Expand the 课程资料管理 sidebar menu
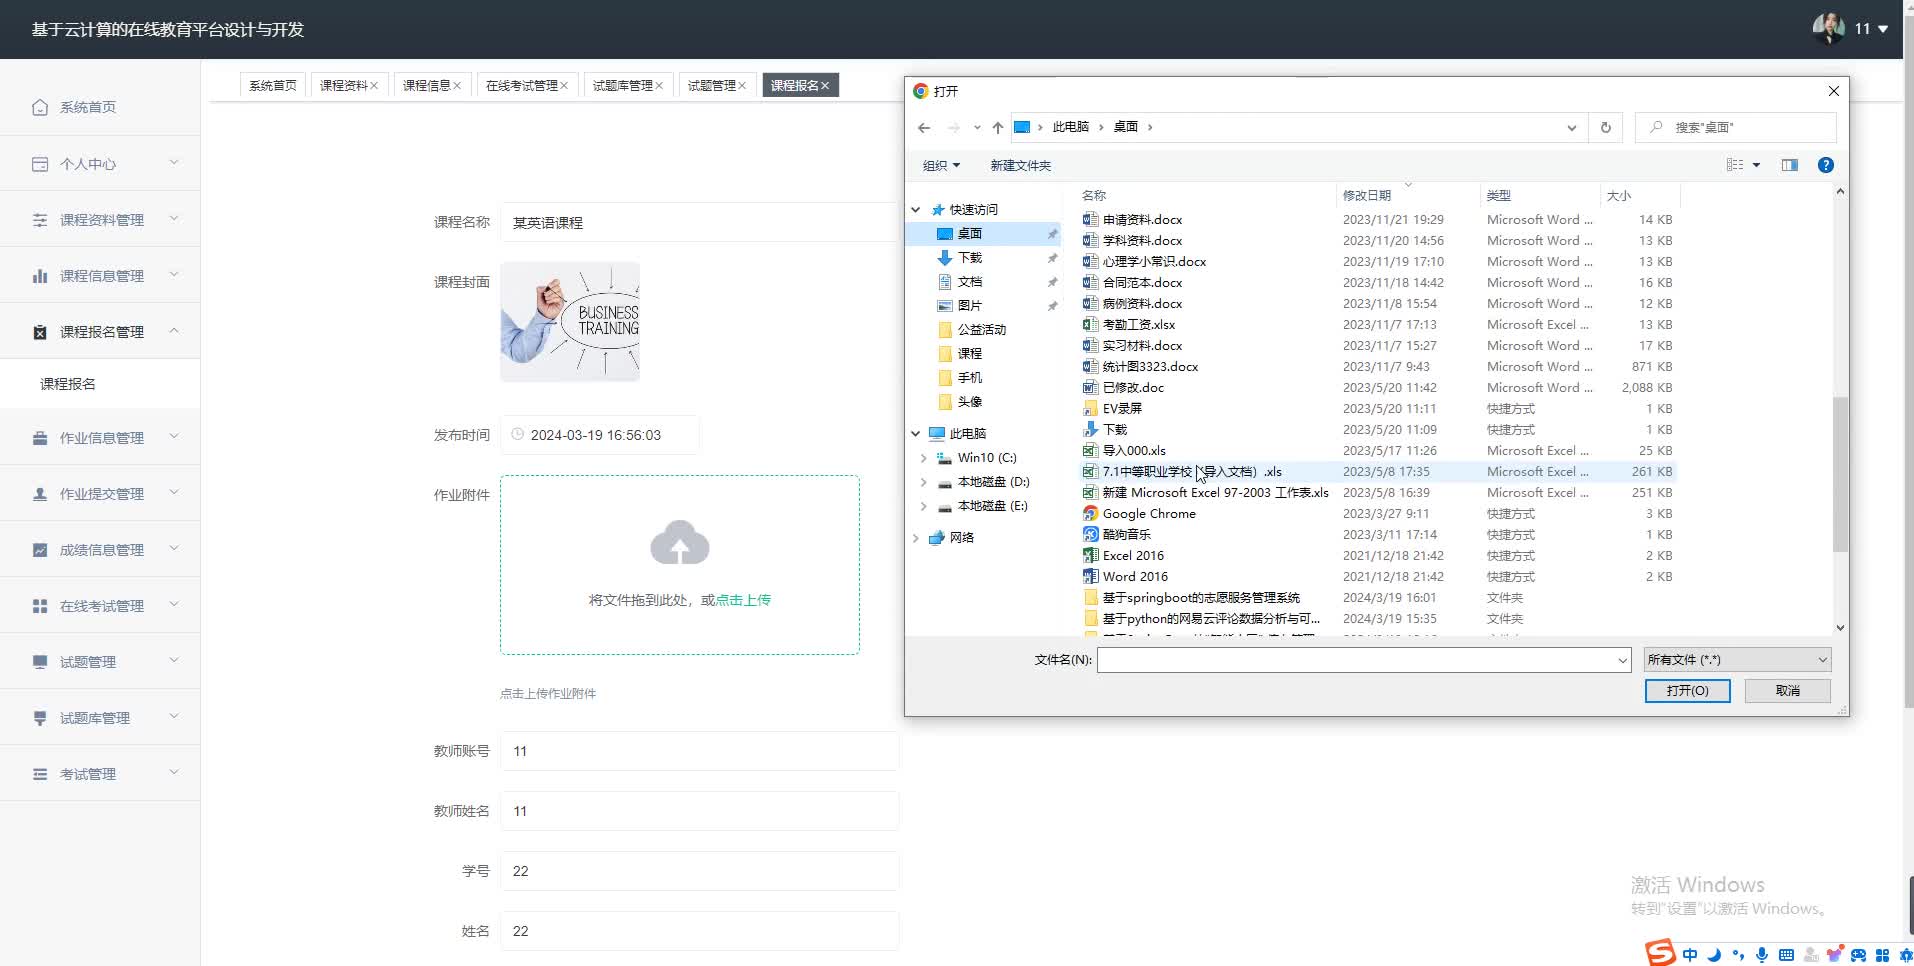The image size is (1914, 966). click(100, 219)
